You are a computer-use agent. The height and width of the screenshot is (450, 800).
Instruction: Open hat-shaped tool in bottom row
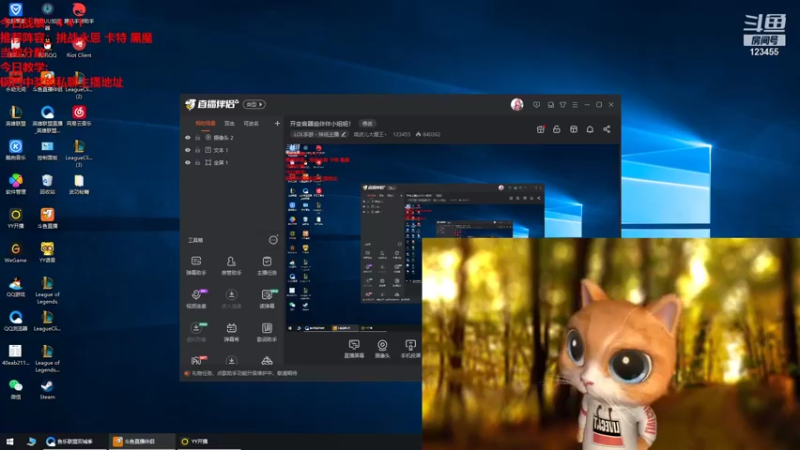[266, 361]
